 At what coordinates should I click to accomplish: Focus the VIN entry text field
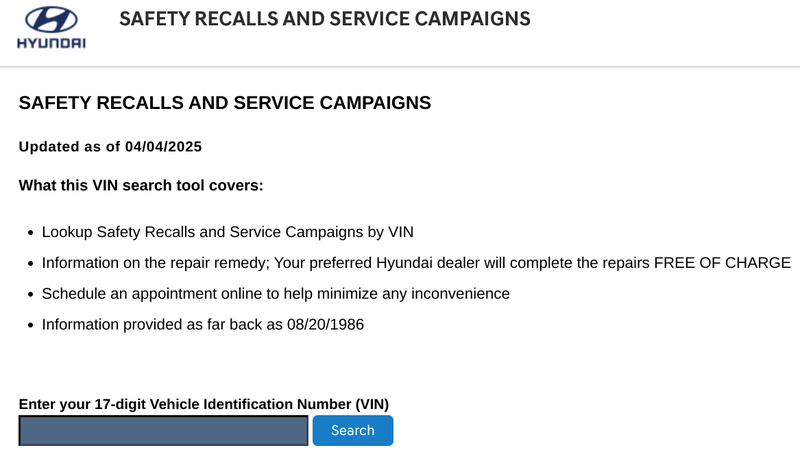pos(163,431)
